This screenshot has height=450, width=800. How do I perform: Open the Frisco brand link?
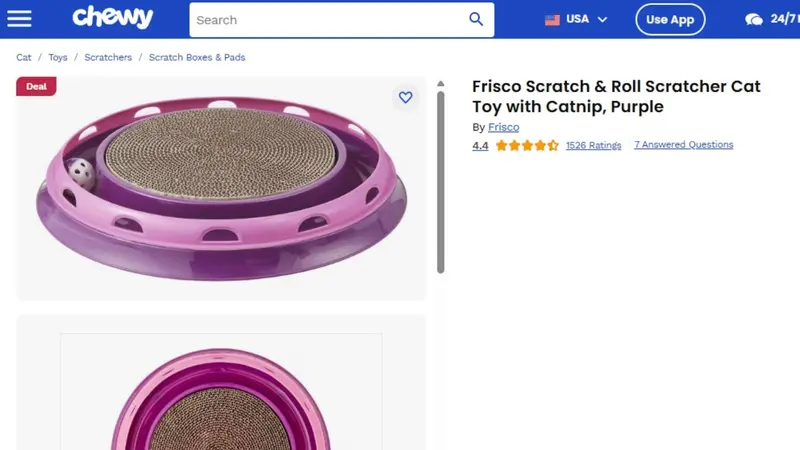tap(504, 127)
